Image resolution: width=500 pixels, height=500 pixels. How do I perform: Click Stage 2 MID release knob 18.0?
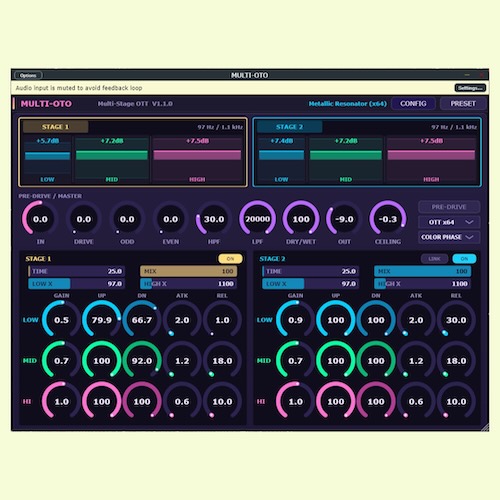[x=456, y=361]
